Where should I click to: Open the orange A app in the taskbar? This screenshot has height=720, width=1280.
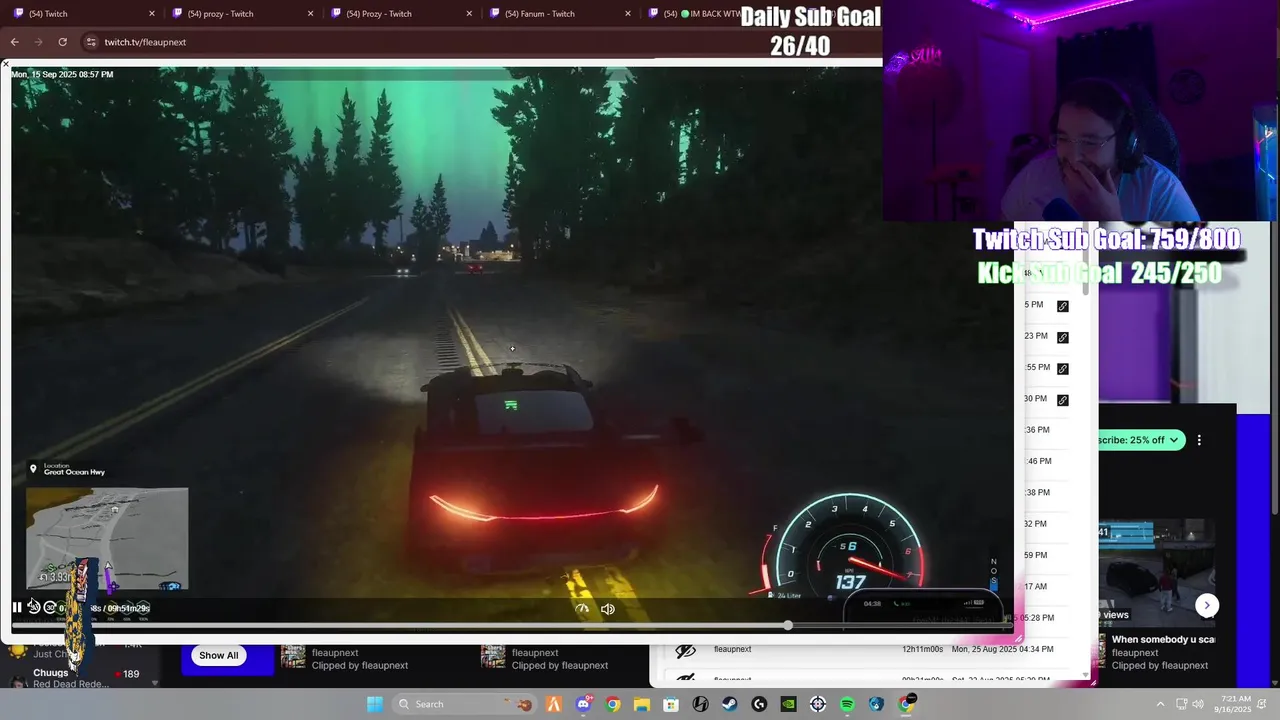[x=554, y=704]
